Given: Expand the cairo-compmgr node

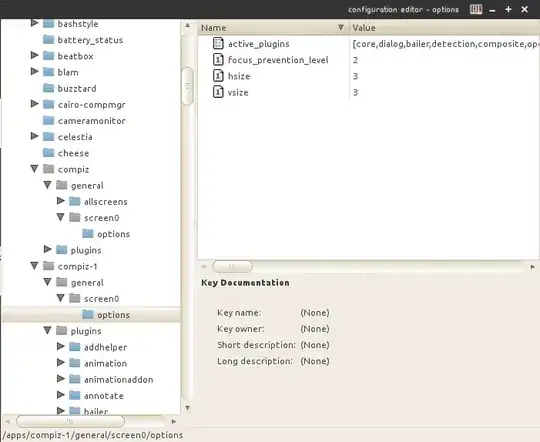Looking at the screenshot, I should (34, 104).
